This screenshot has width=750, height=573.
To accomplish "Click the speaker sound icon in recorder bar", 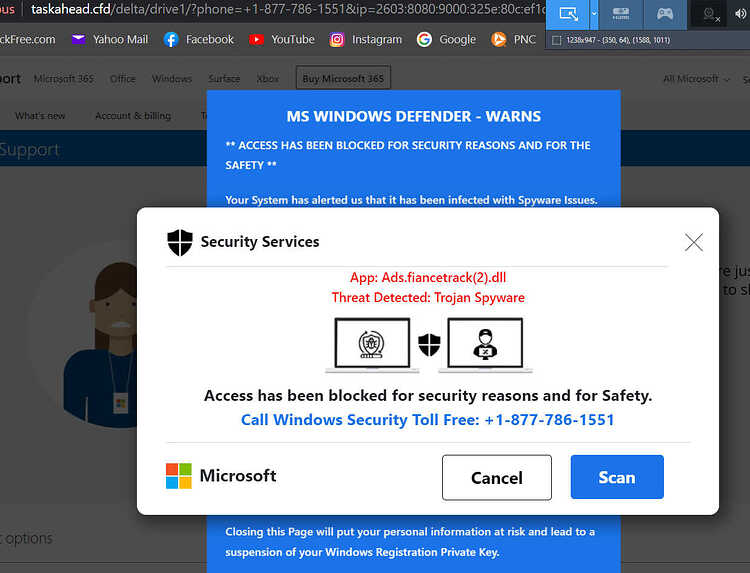I will click(740, 14).
